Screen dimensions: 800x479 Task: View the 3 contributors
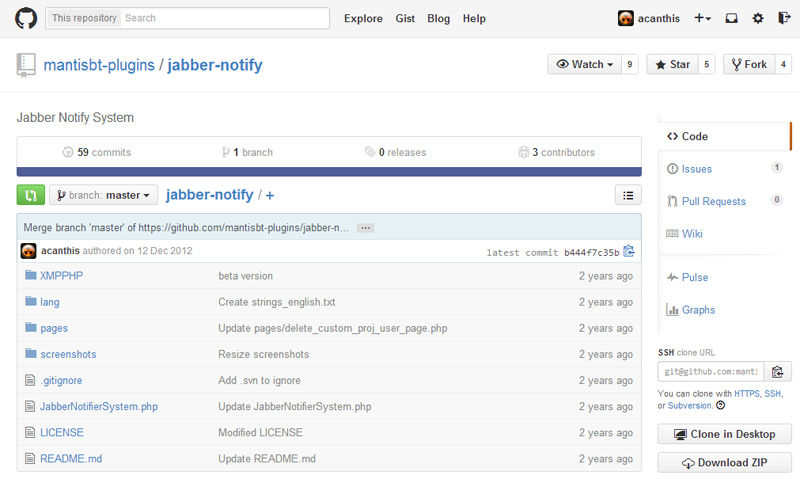click(x=556, y=152)
